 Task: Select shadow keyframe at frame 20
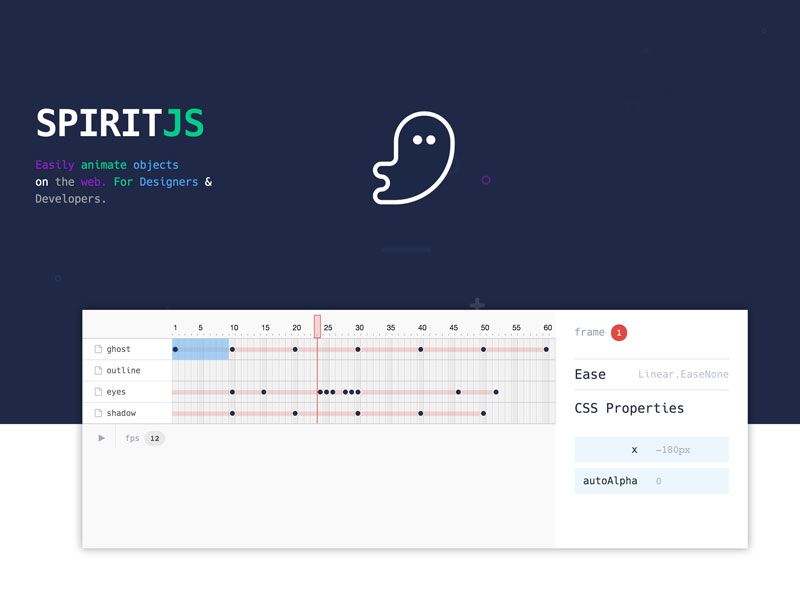click(x=295, y=413)
